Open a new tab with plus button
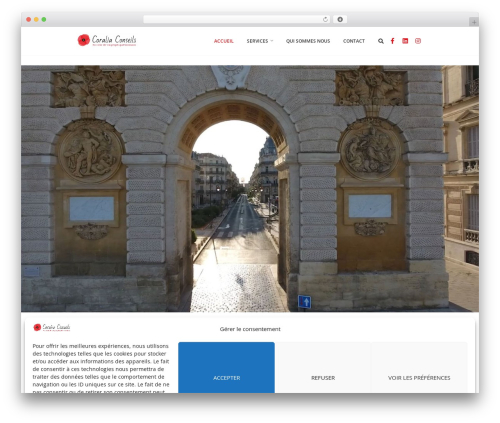Screen dimensions: 500x423 pos(474,22)
